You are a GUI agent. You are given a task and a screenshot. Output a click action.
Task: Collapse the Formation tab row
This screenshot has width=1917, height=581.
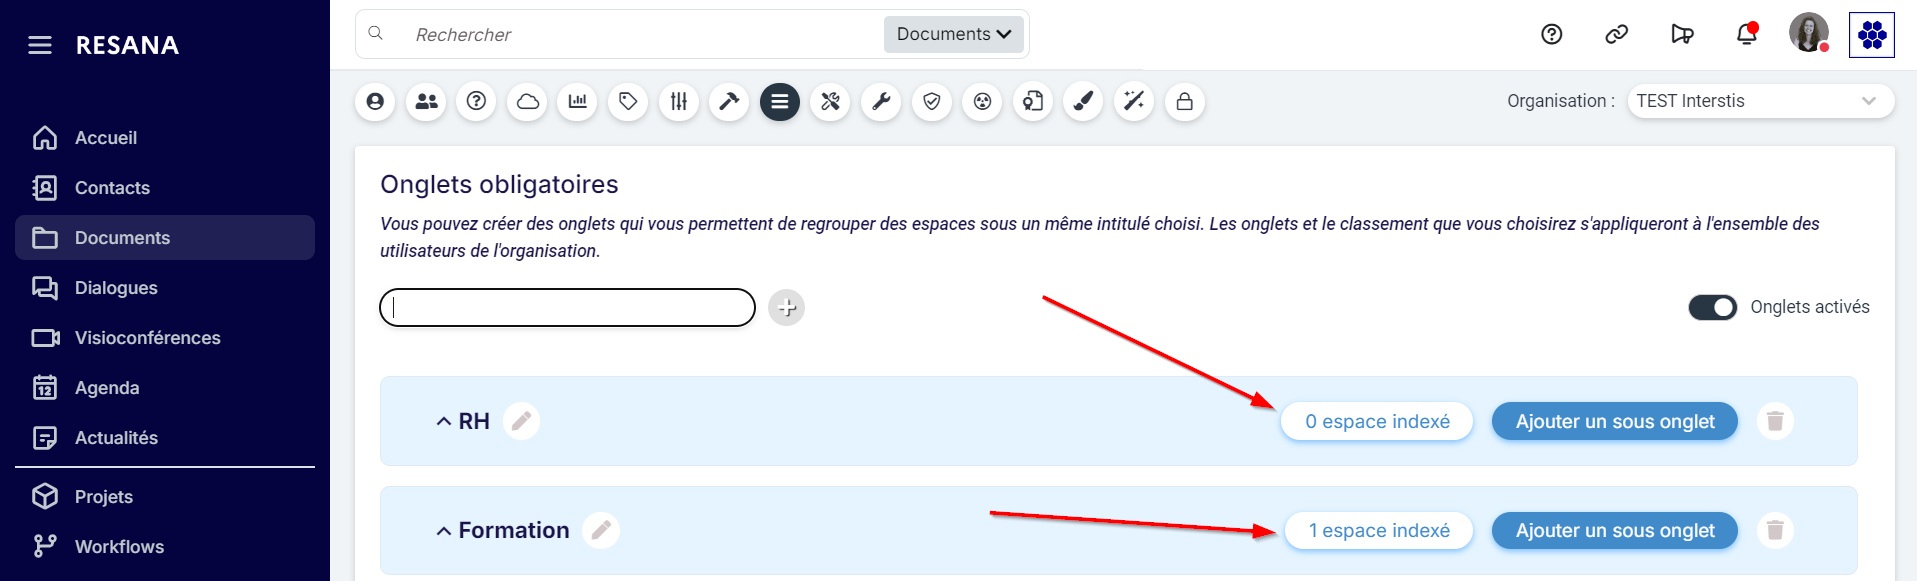coord(444,531)
